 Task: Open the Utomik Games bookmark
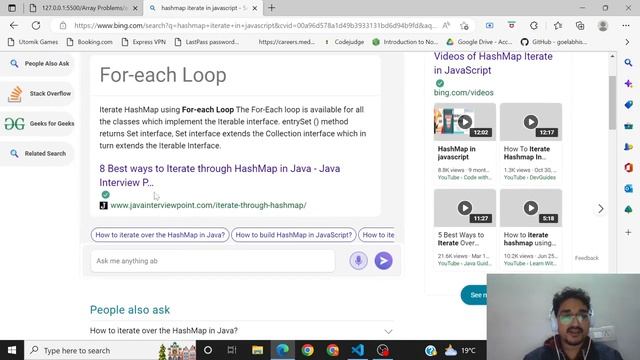33,42
